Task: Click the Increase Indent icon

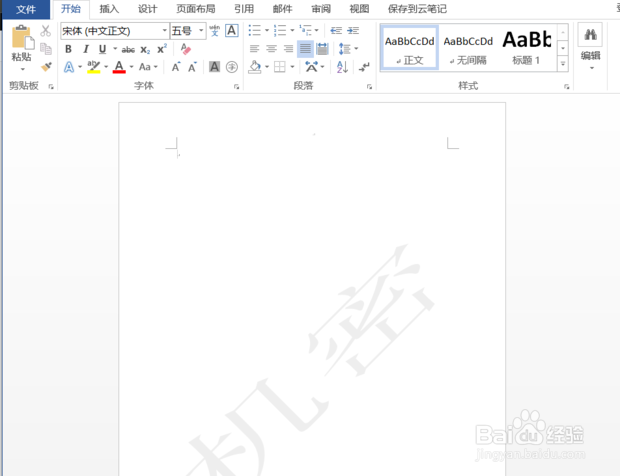Action: 353,30
